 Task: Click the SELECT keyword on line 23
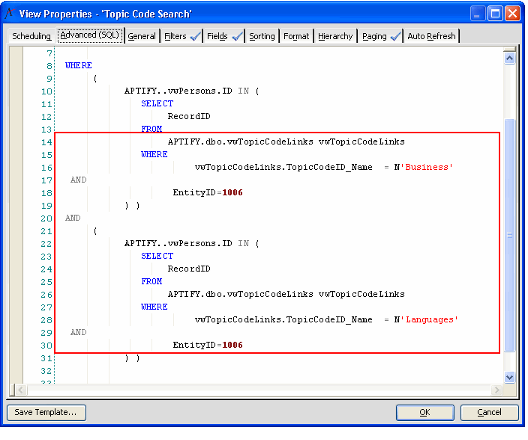coord(157,256)
